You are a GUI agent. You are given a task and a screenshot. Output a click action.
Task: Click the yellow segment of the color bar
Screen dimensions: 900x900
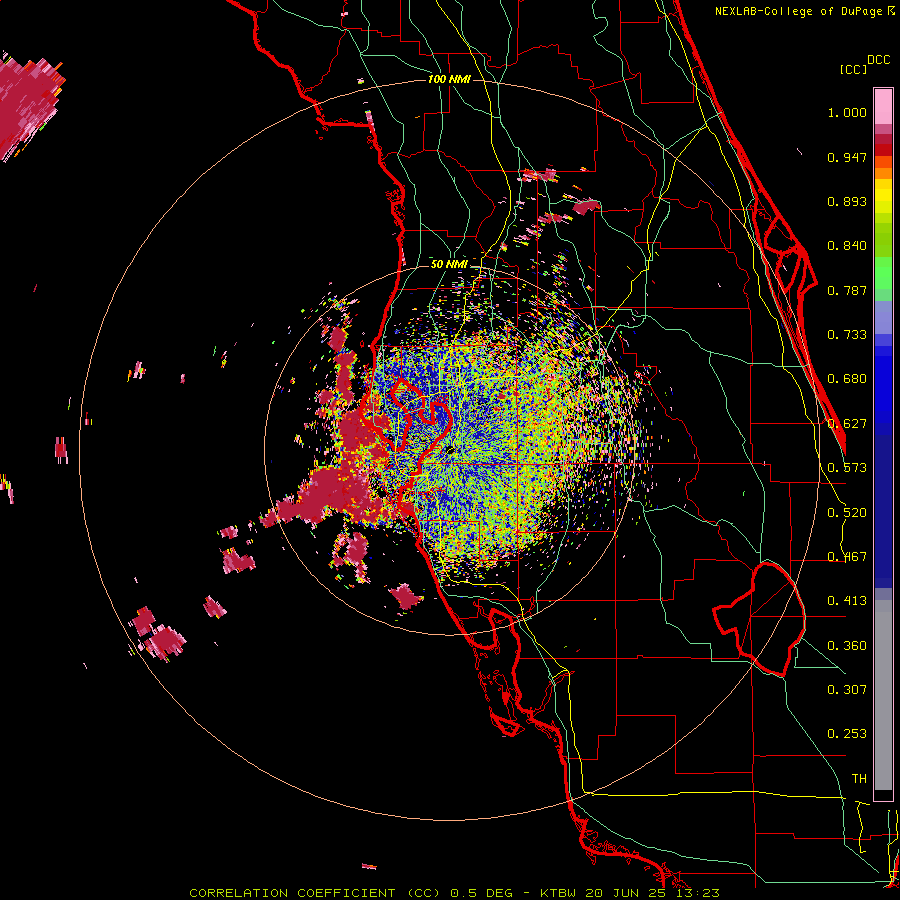(x=883, y=196)
